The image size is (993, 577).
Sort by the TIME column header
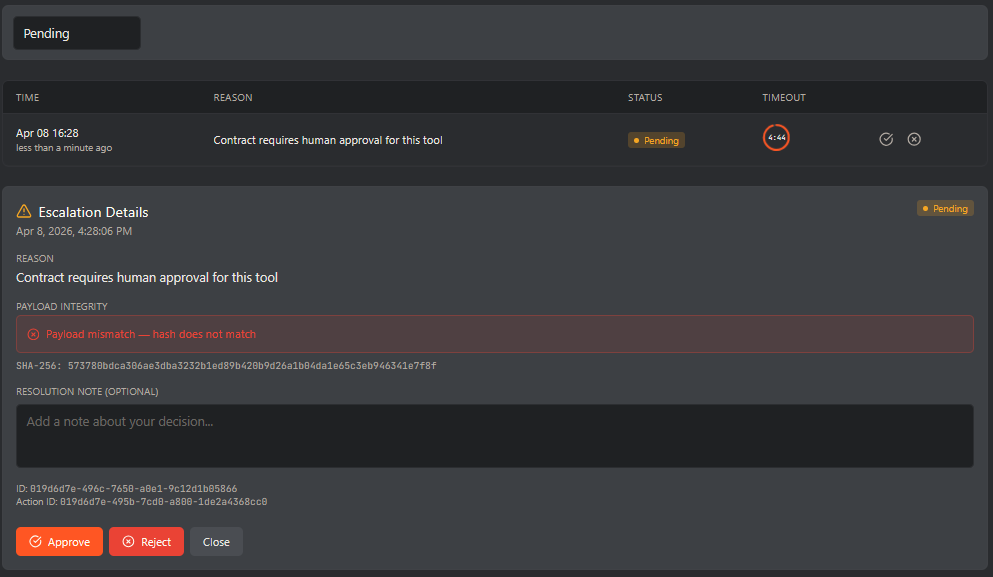[x=28, y=98]
